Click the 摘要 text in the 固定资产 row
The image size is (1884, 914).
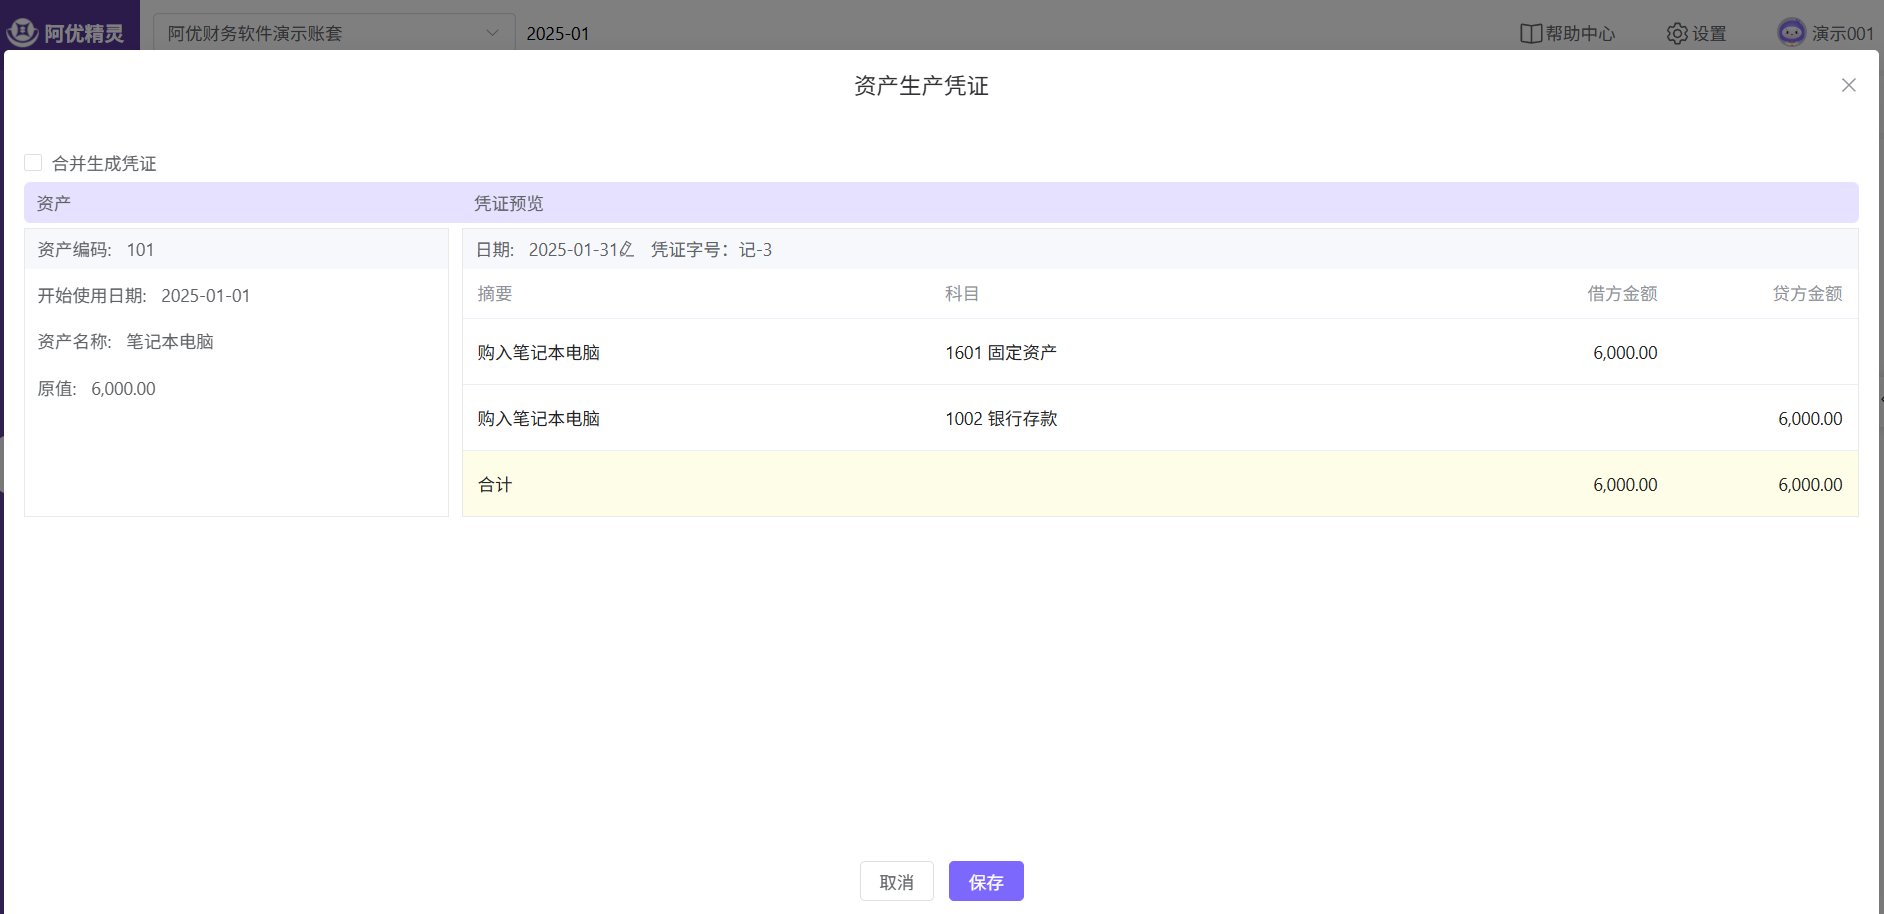[539, 352]
